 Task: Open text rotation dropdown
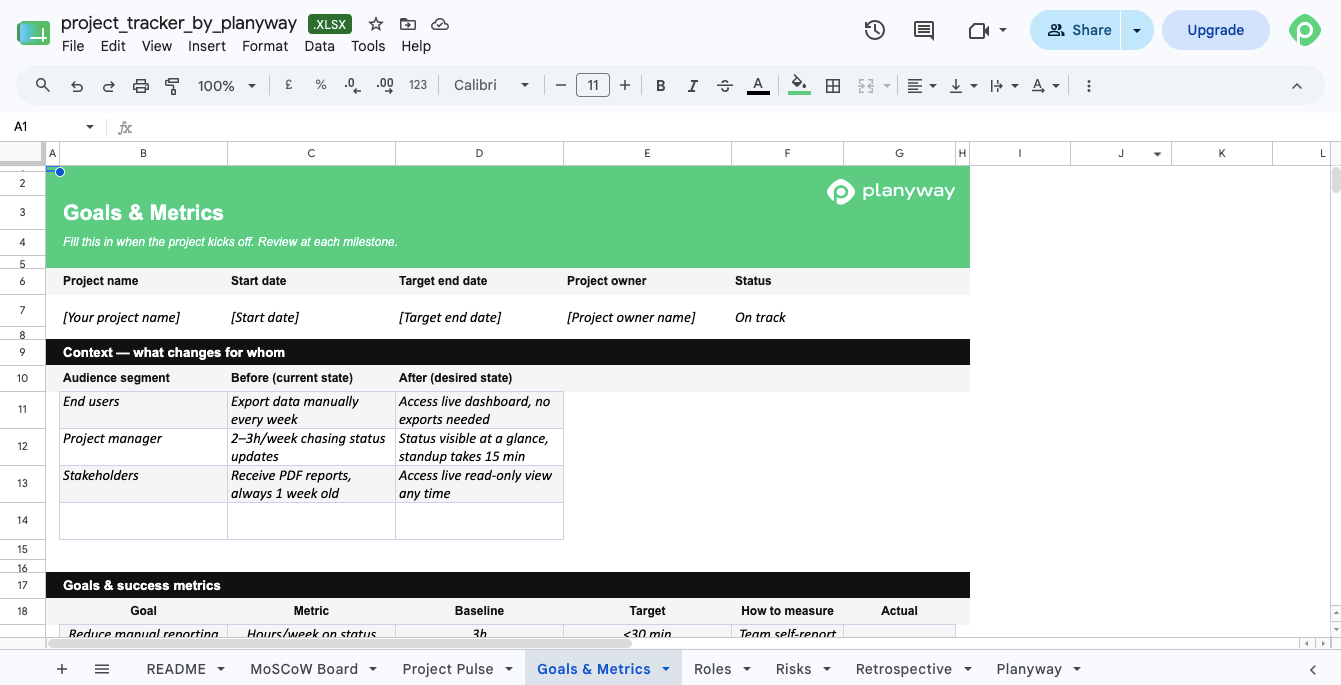pyautogui.click(x=1045, y=86)
